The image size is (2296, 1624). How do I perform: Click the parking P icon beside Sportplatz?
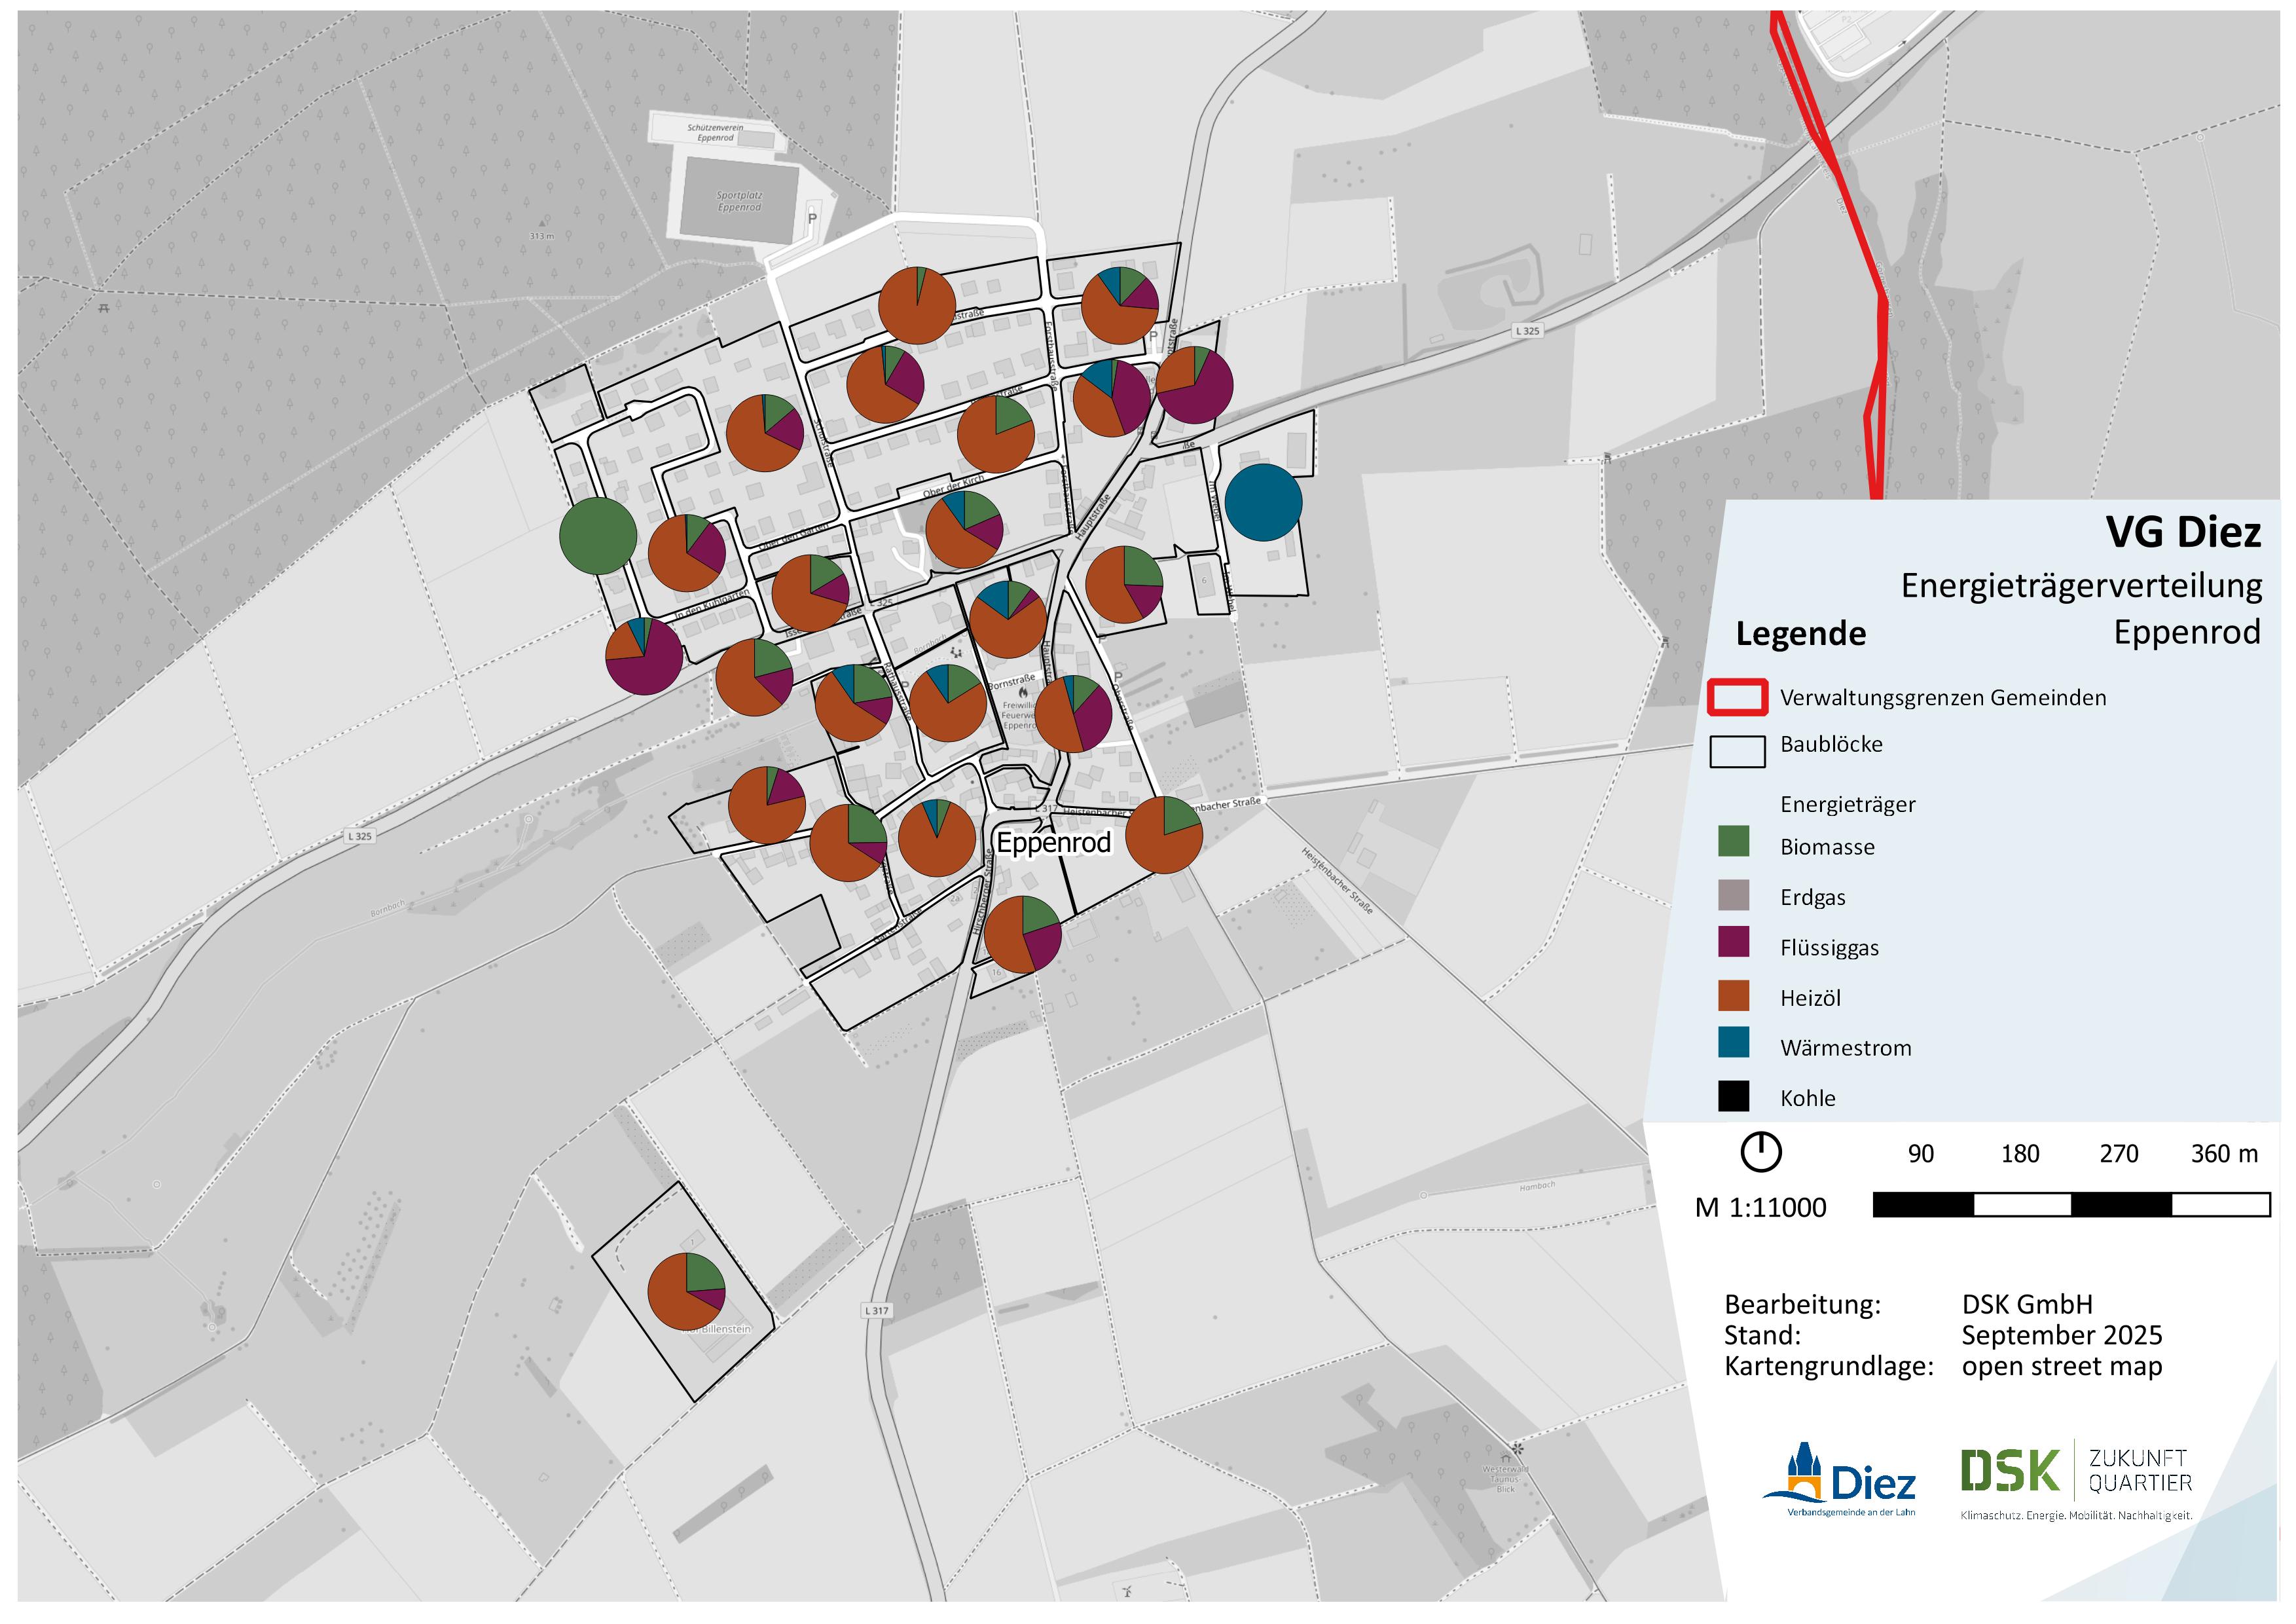pyautogui.click(x=812, y=218)
